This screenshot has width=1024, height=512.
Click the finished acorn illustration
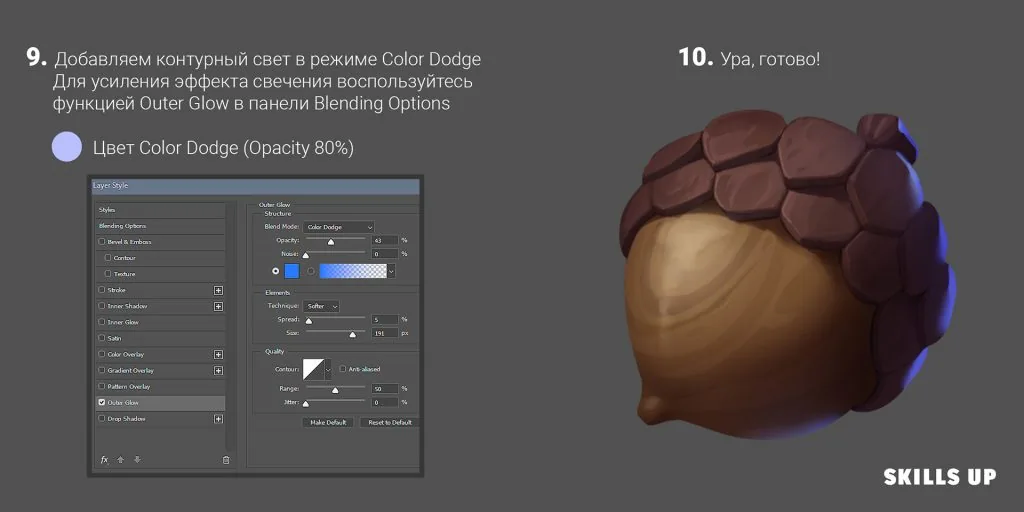[x=787, y=274]
